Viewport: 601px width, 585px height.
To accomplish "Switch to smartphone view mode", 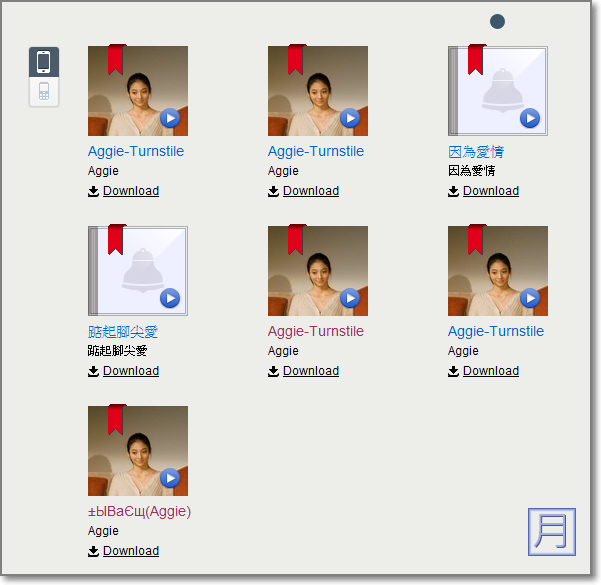I will 44,62.
